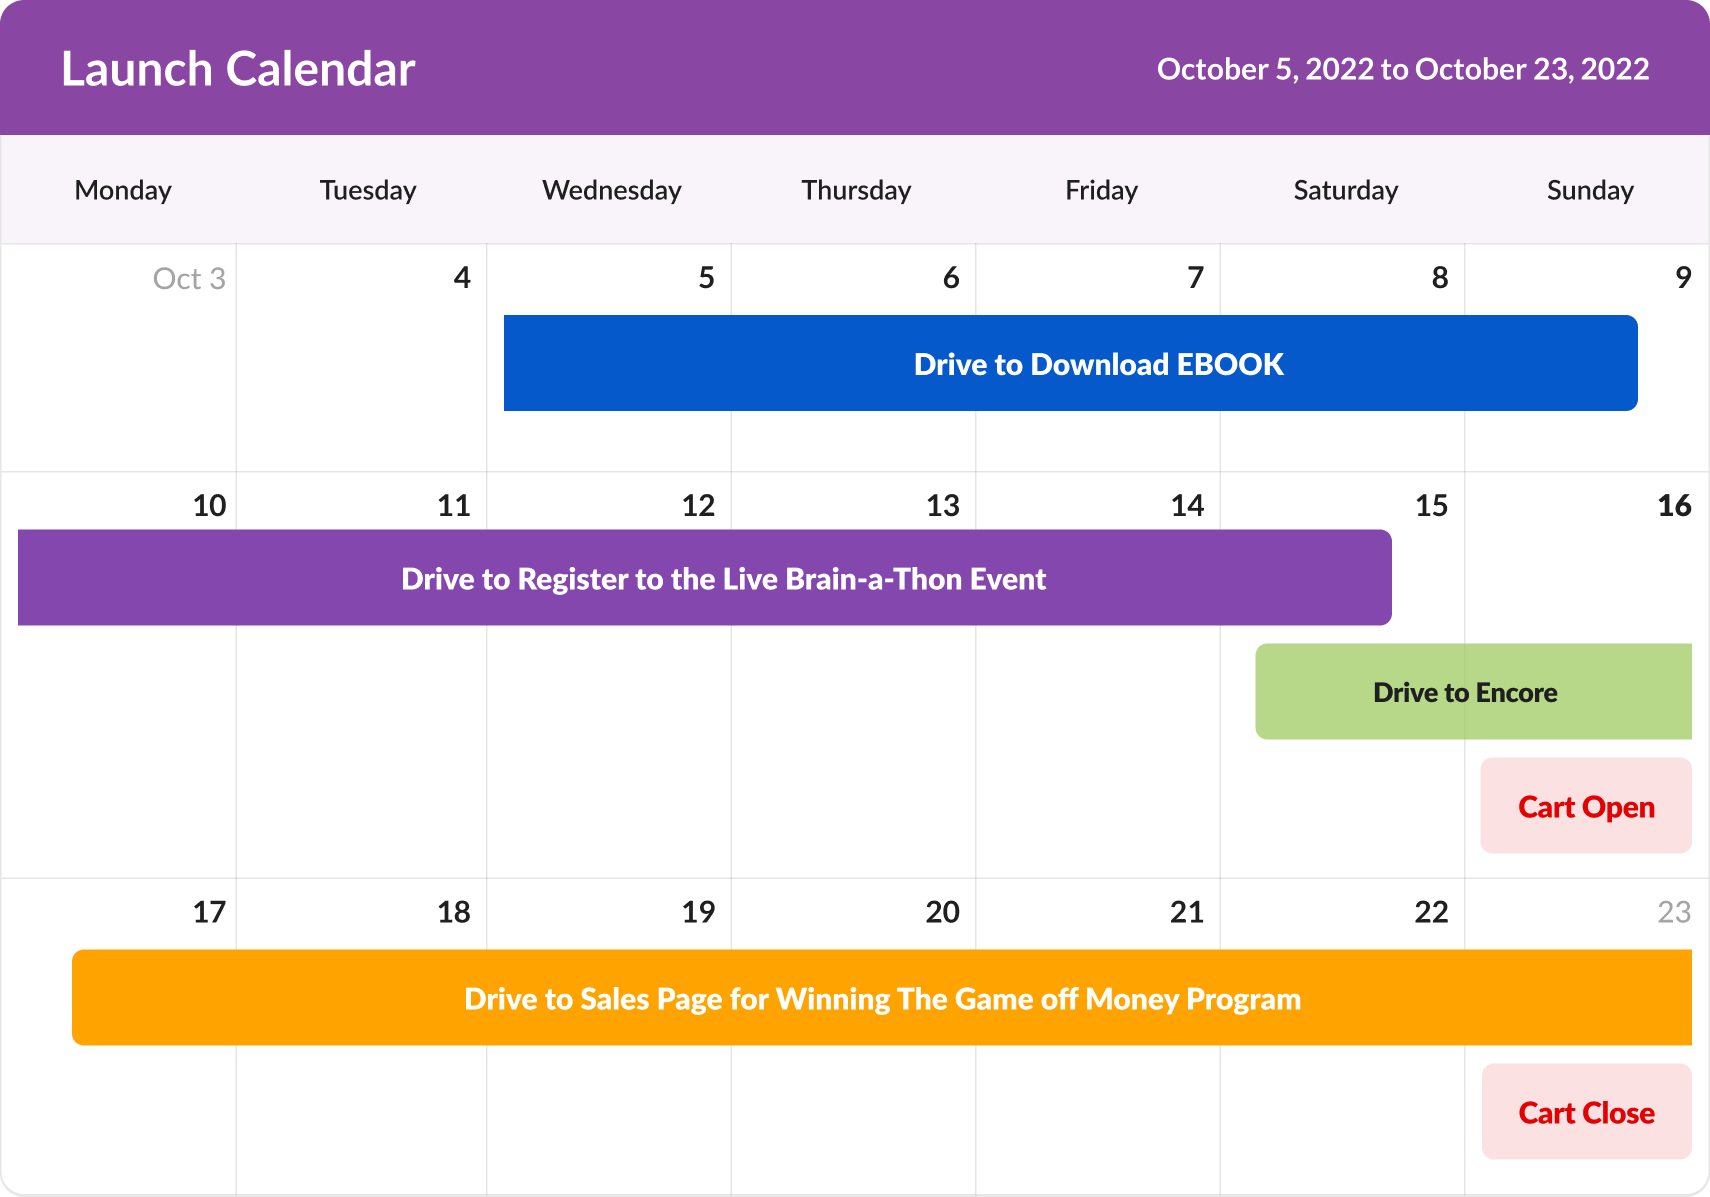Click the date number 16
1710x1197 pixels.
(x=1673, y=505)
